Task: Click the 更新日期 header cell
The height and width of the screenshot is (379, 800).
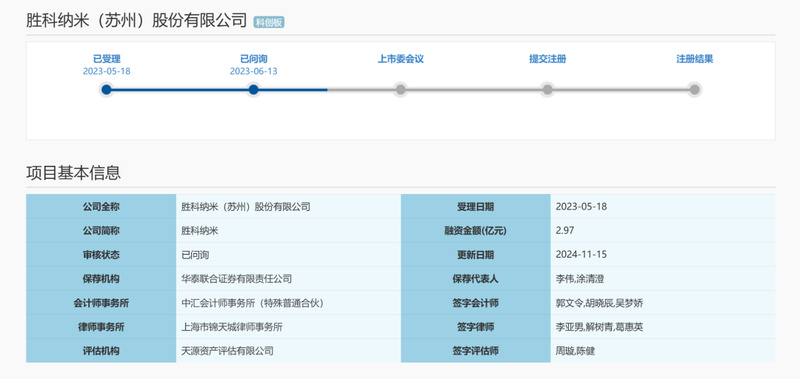Action: coord(476,255)
